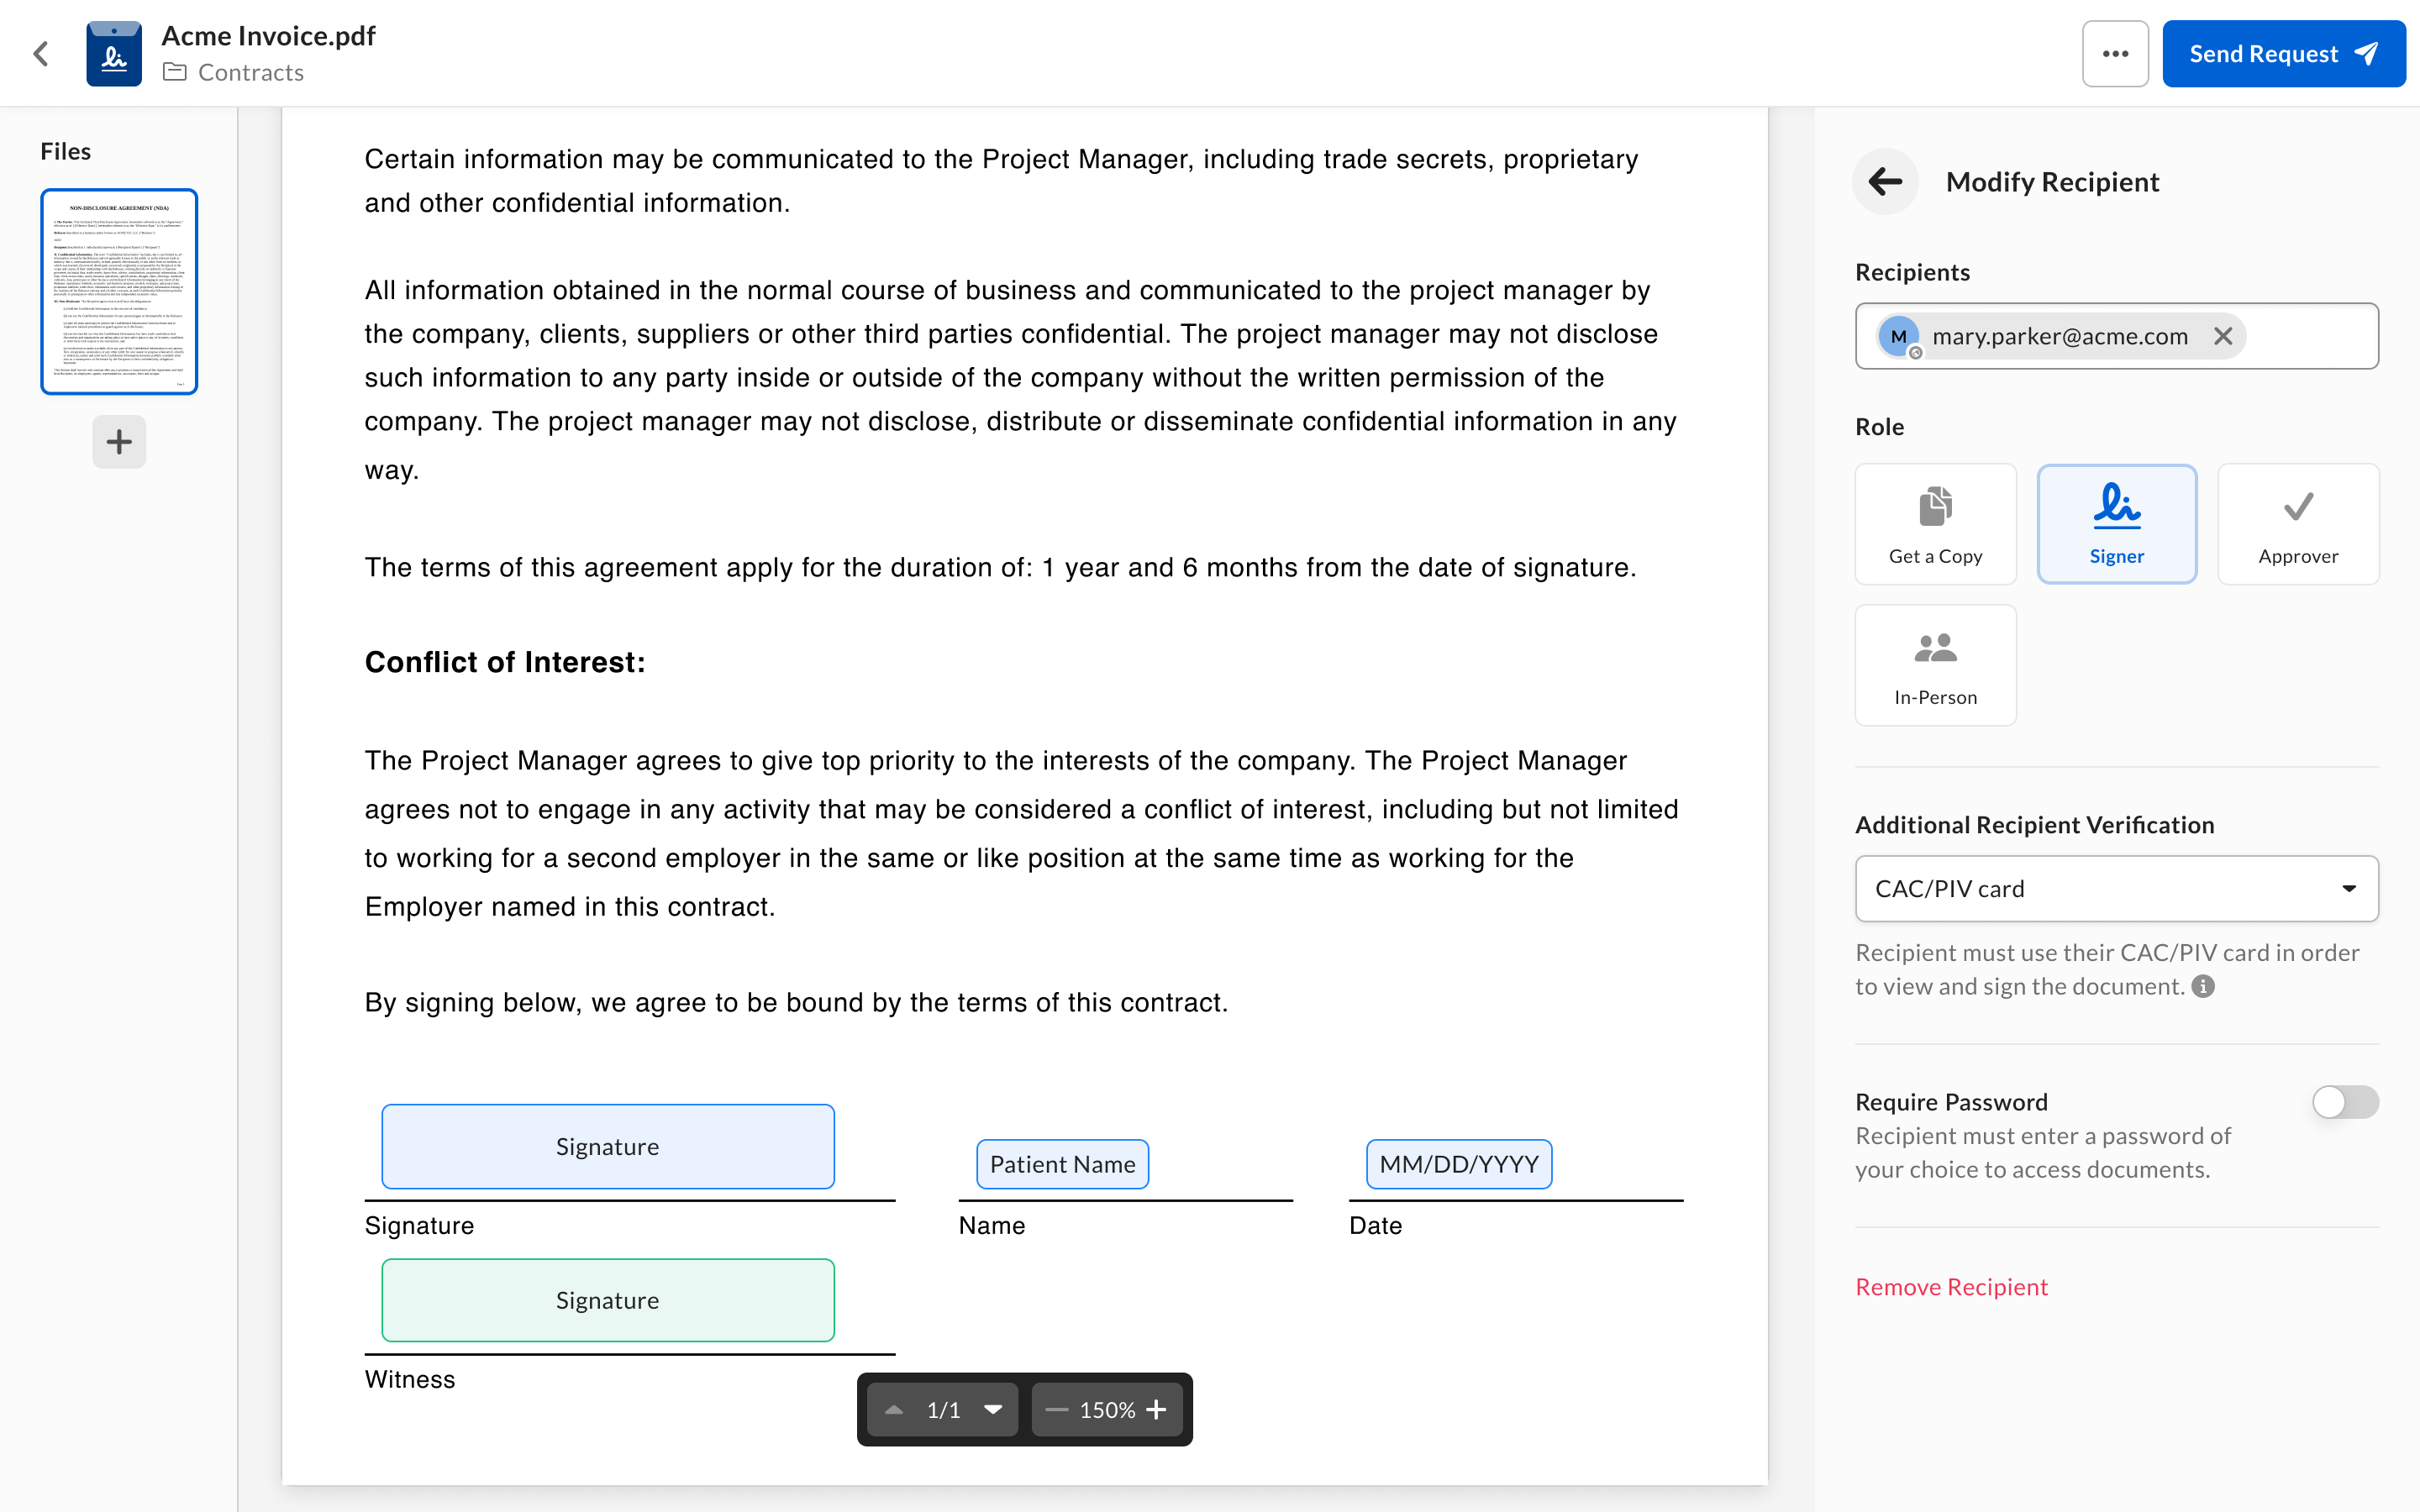Choose the In-Person role option

(x=1935, y=665)
